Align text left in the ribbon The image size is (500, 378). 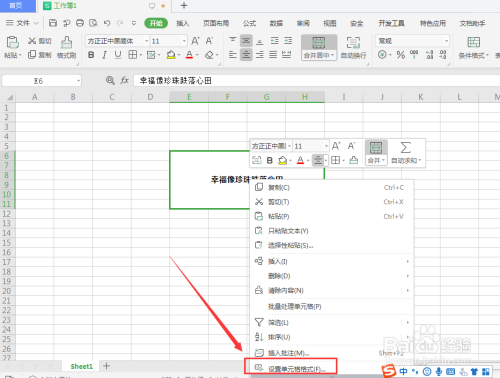click(233, 54)
